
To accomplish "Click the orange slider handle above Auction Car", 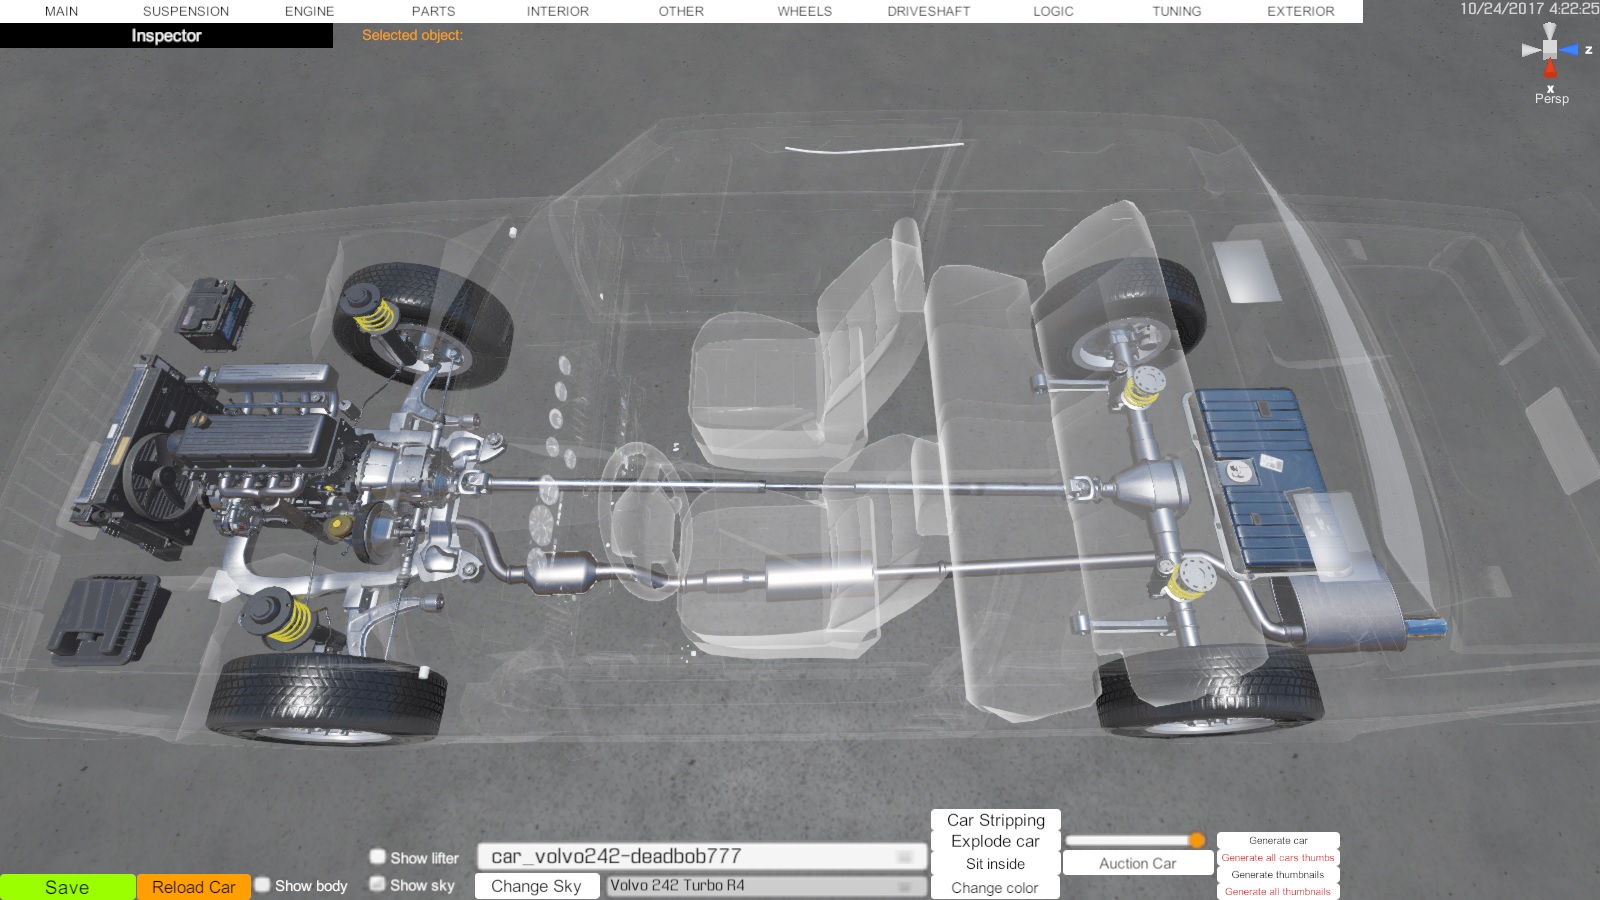I will coord(1197,840).
